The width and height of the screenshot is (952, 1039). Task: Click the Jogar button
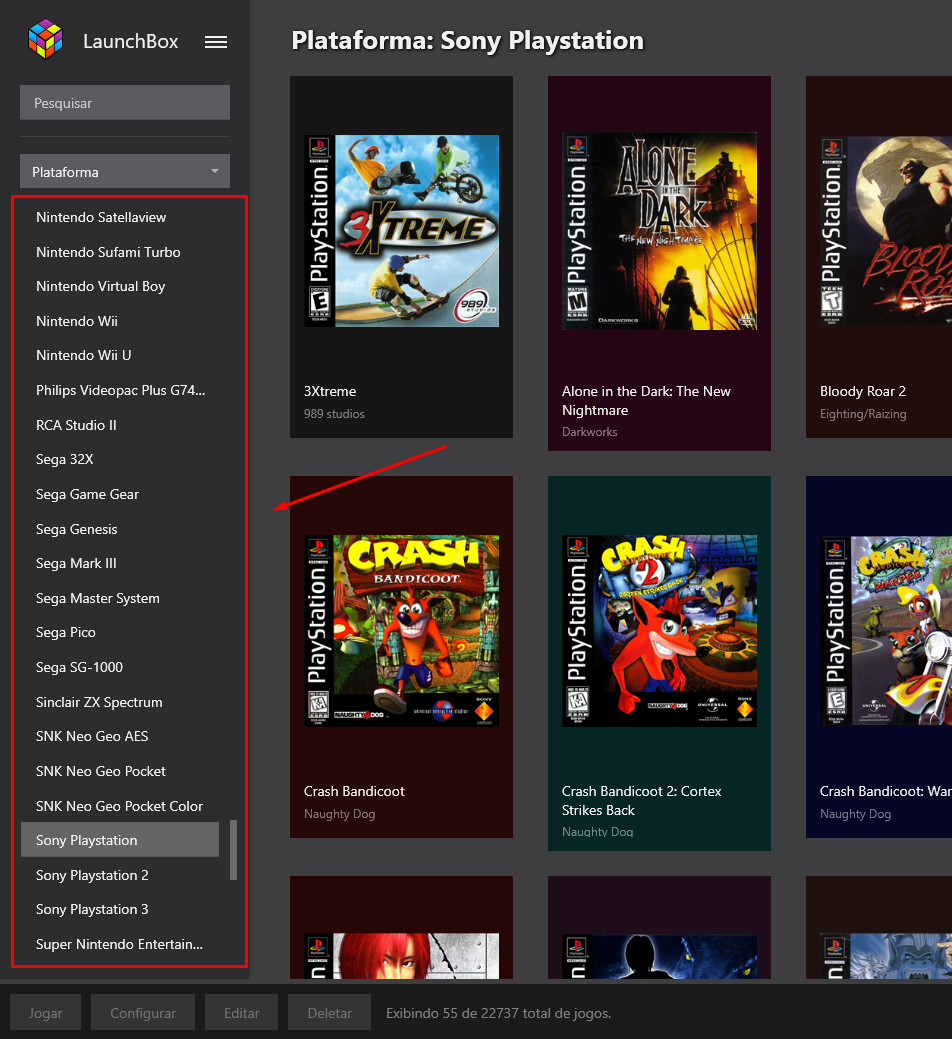(45, 1013)
